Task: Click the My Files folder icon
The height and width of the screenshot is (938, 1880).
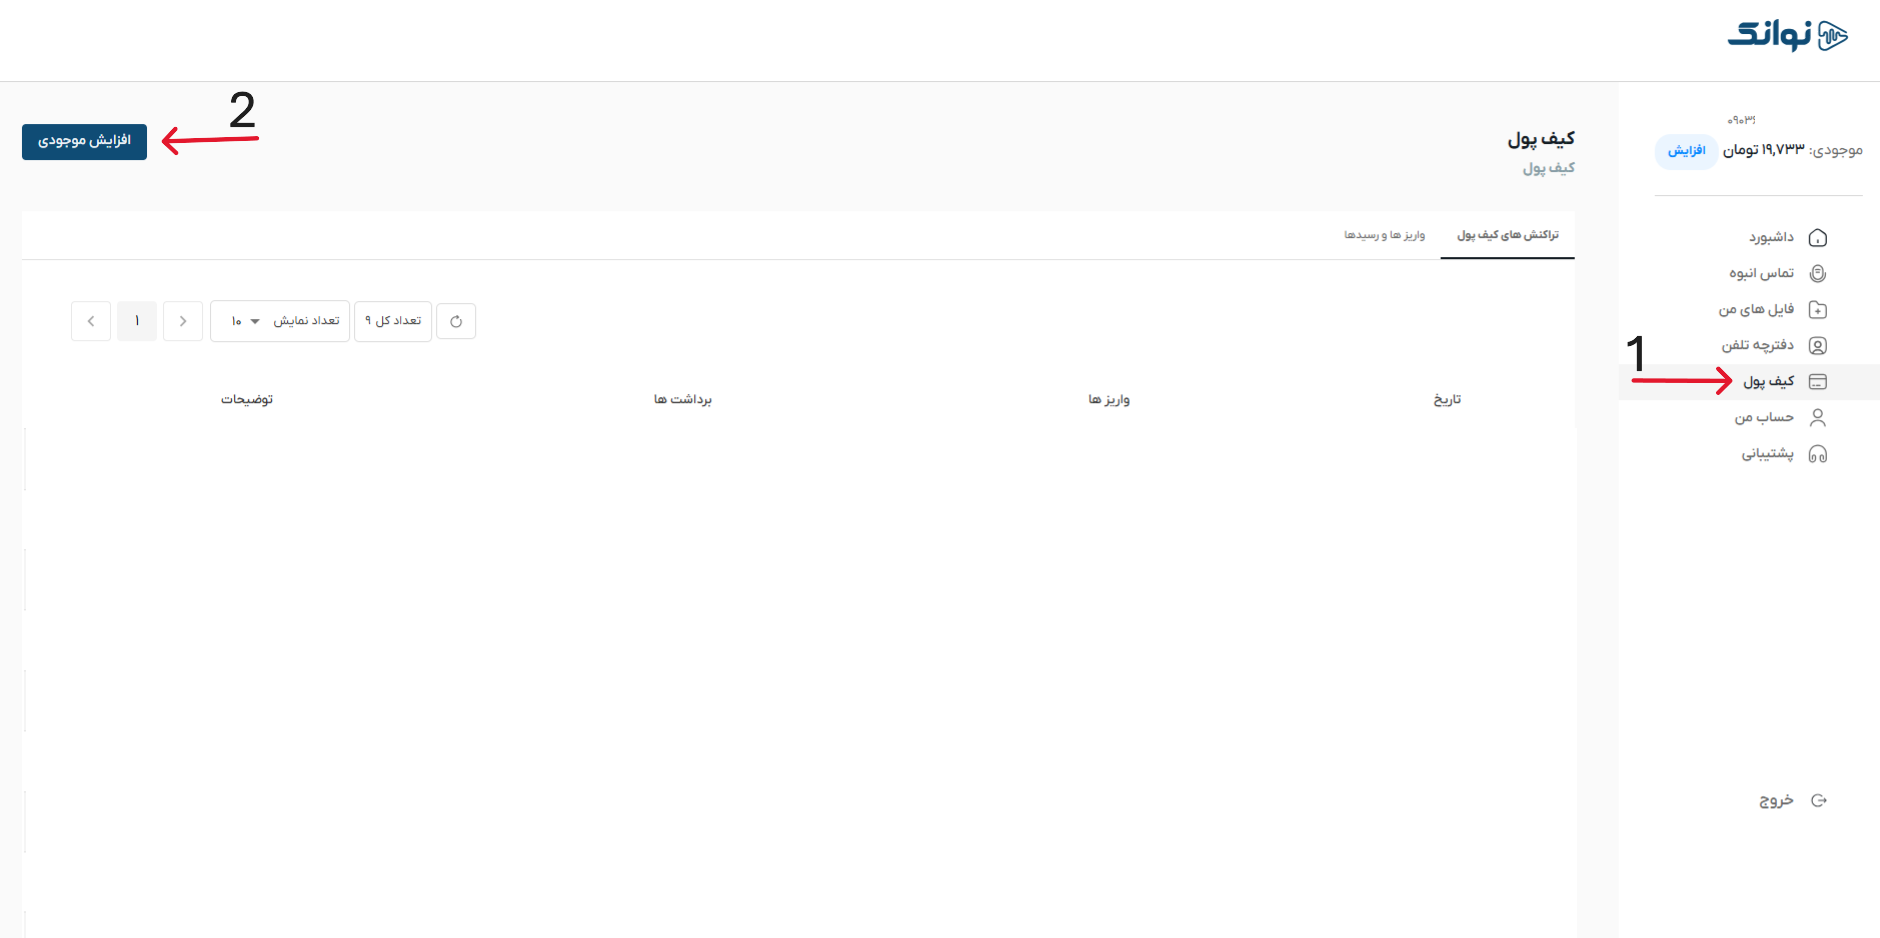Action: [x=1818, y=310]
